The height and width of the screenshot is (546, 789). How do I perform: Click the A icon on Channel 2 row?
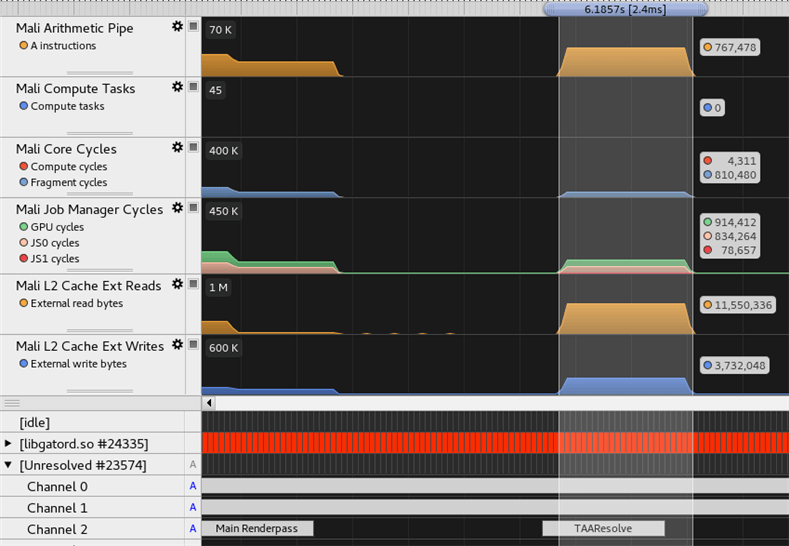pos(193,528)
